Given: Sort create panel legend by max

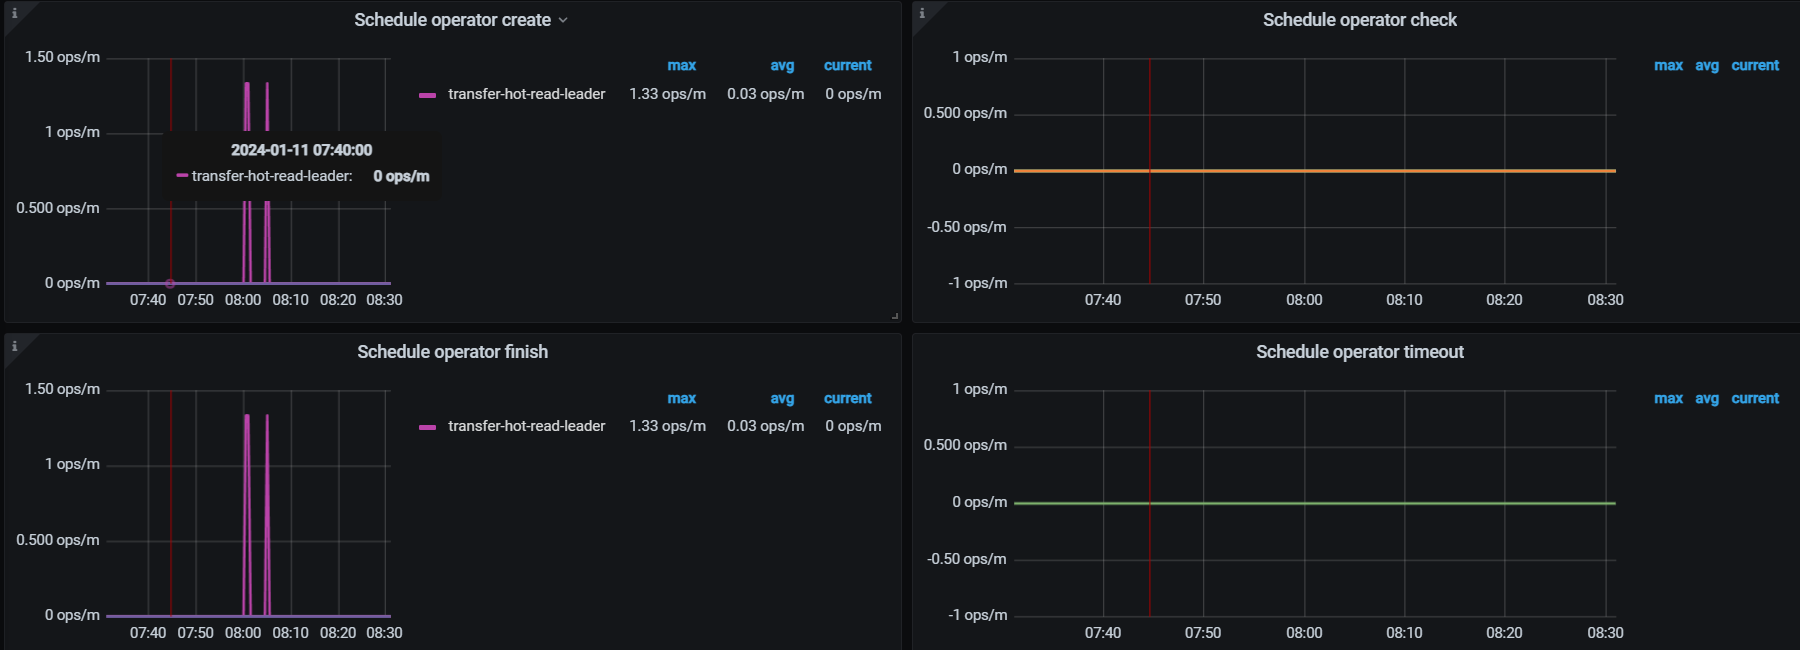Looking at the screenshot, I should [681, 65].
